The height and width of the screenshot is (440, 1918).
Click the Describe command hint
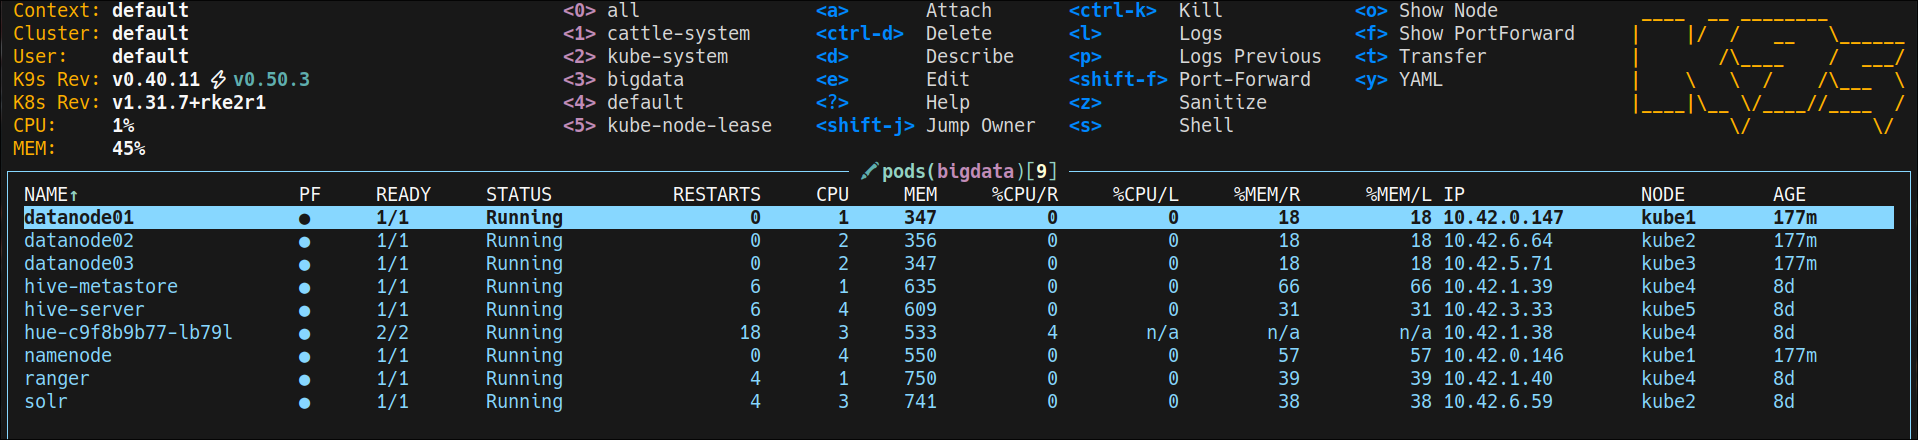pos(969,56)
